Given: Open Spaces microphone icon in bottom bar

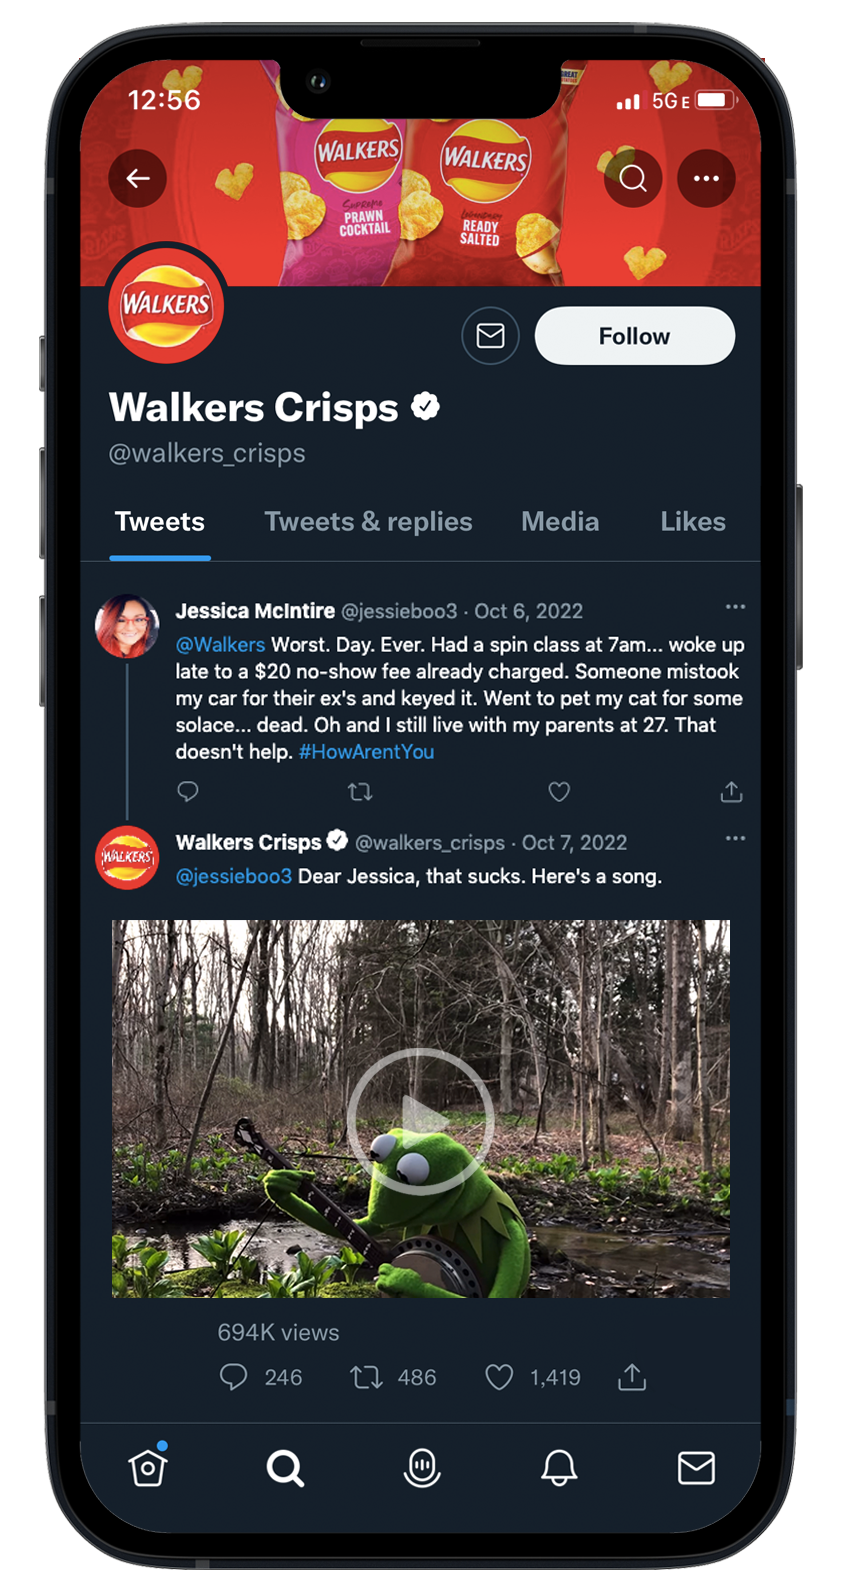Looking at the screenshot, I should click(x=422, y=1468).
